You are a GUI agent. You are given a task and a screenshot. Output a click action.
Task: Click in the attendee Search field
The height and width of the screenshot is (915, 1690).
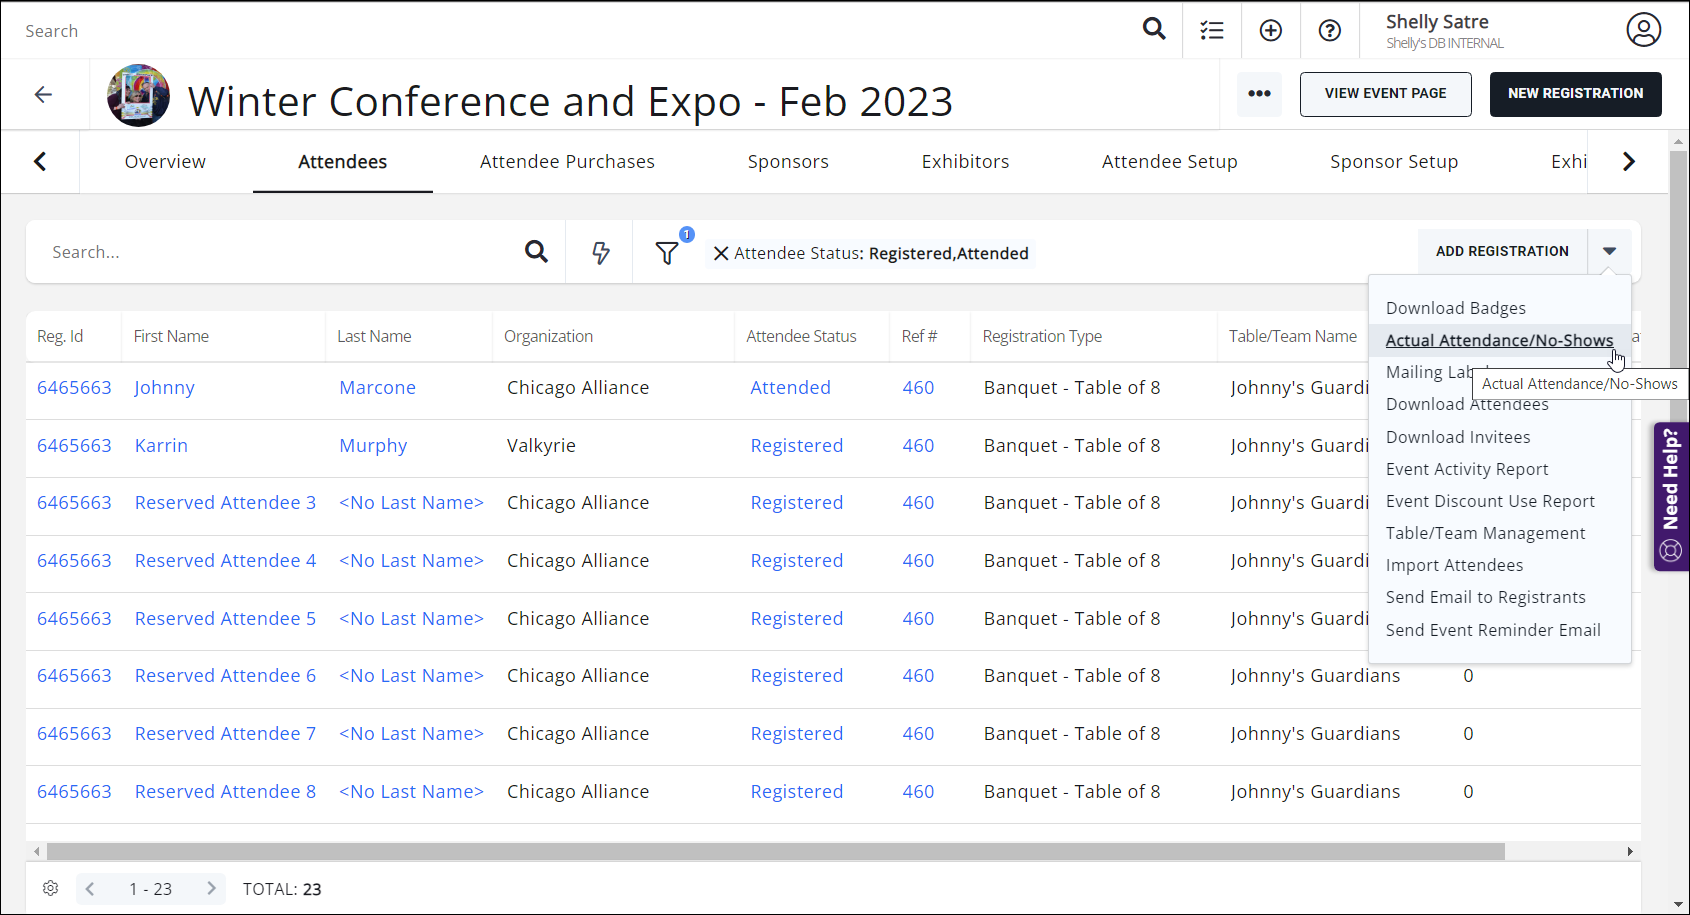click(280, 253)
